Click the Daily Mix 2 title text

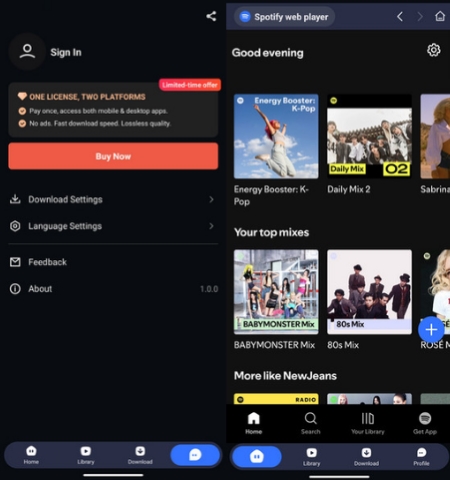(349, 189)
